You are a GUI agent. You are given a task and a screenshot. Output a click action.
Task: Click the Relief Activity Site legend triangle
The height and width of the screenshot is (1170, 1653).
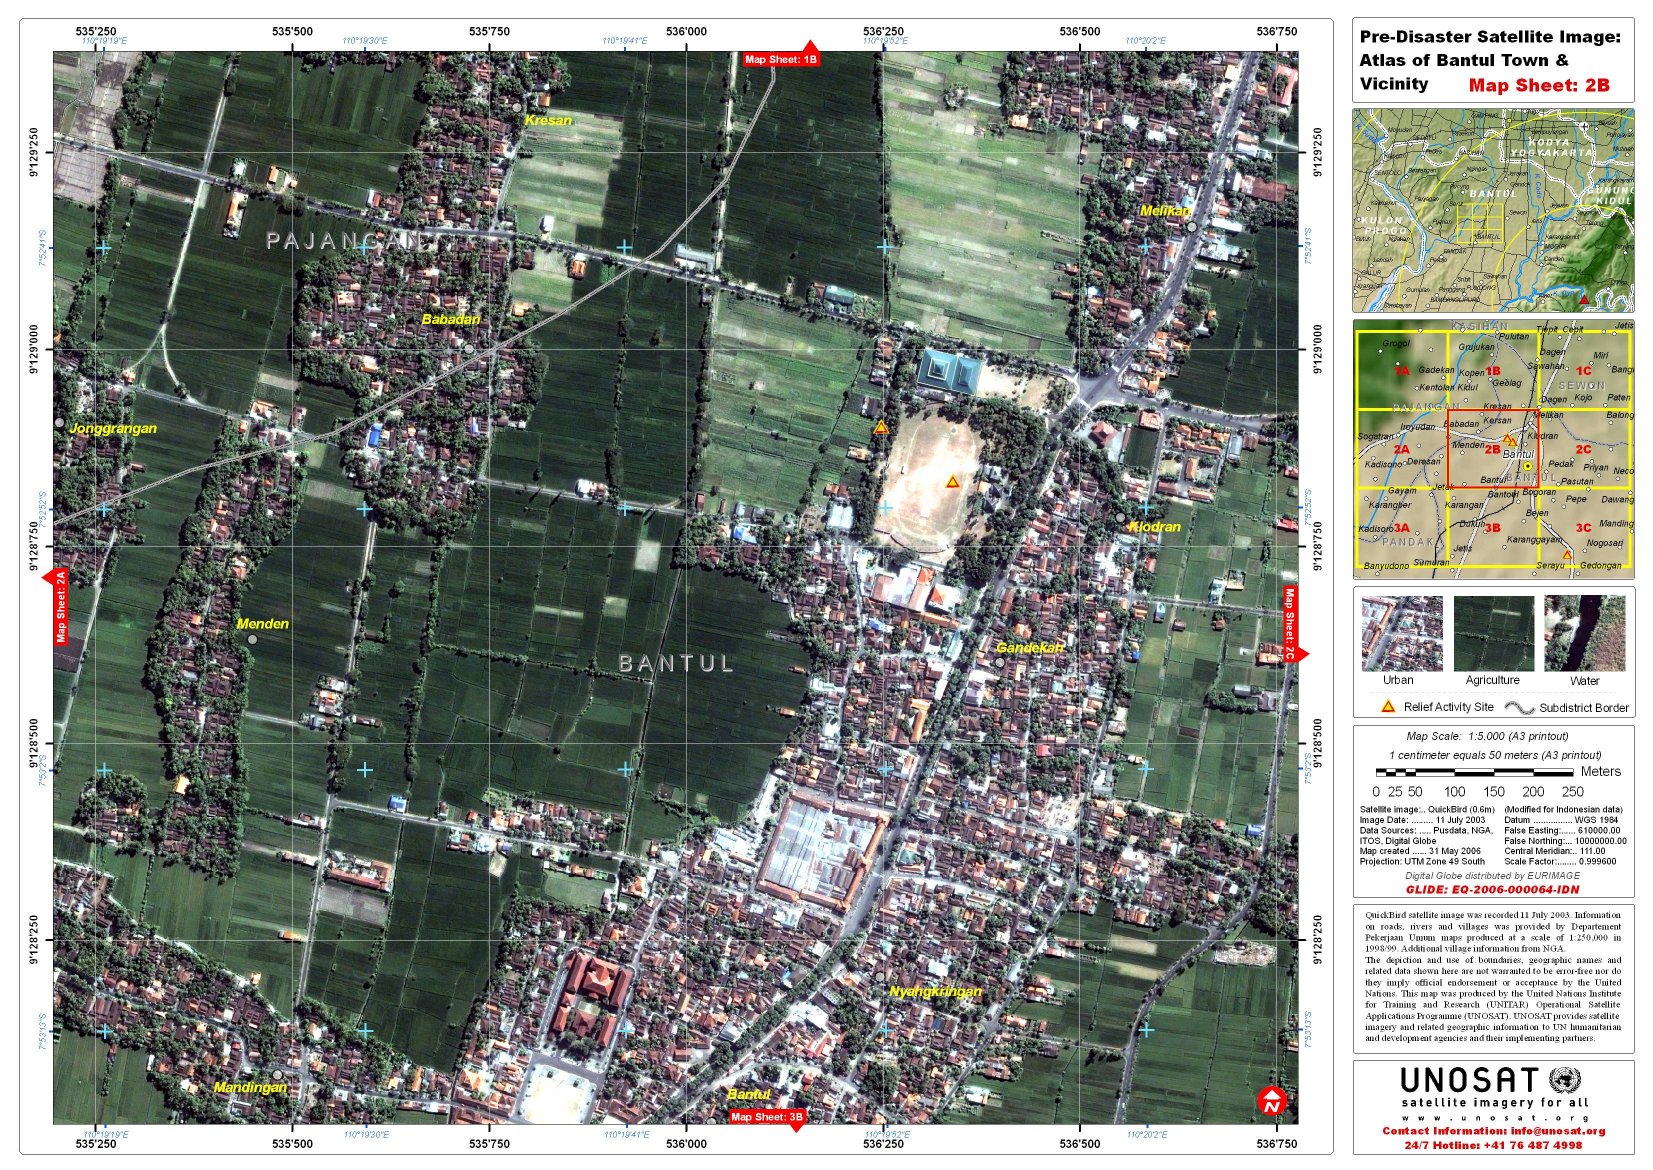click(1388, 706)
